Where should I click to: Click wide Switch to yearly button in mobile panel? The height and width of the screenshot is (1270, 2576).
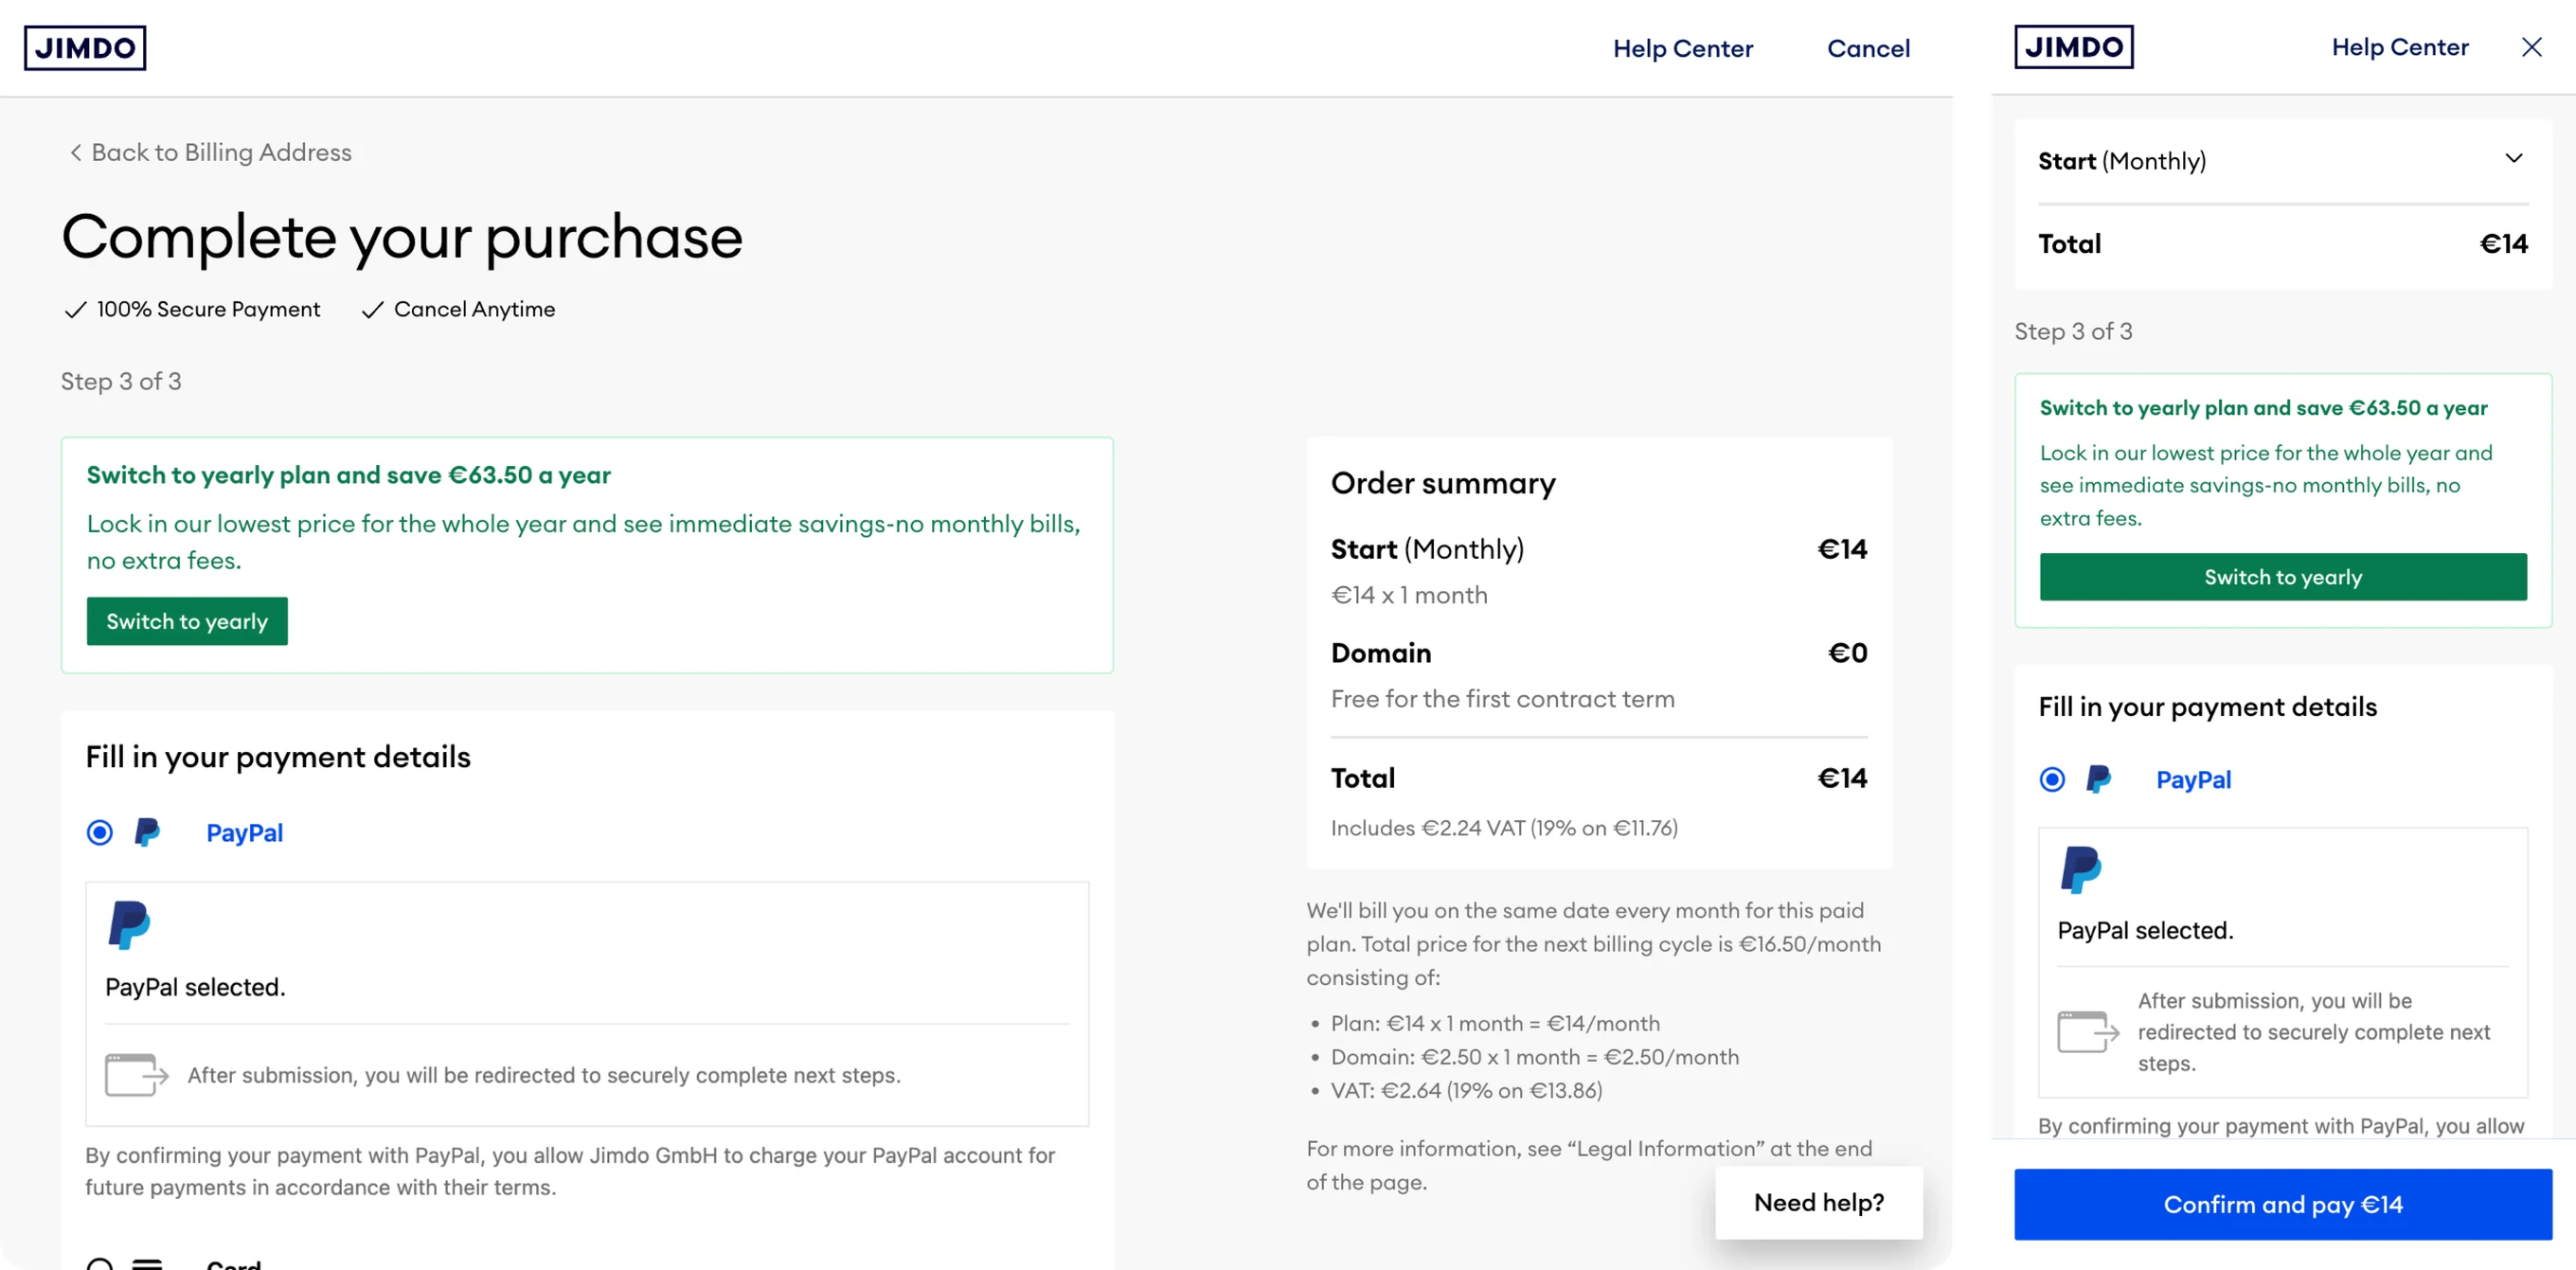pos(2283,577)
